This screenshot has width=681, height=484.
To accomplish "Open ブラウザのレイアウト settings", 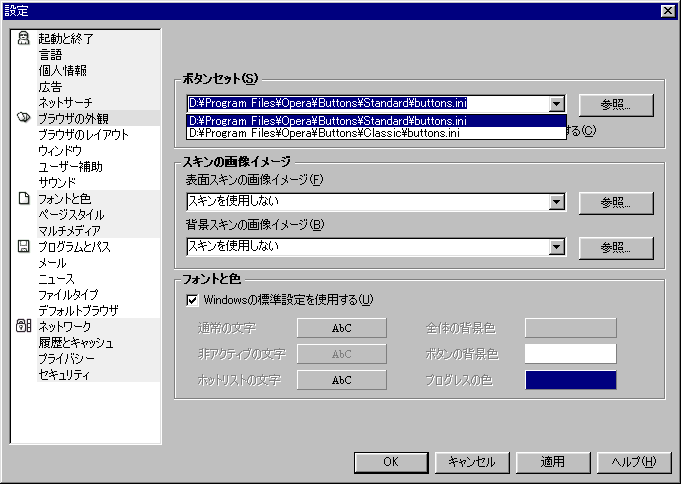I will coord(83,134).
